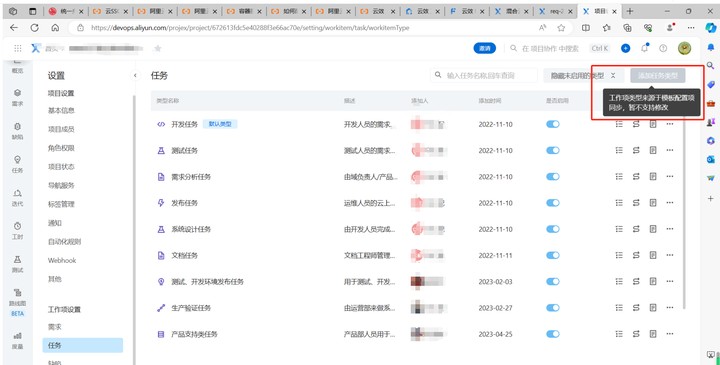This screenshot has width=720, height=365.
Task: Toggle enabled switch for 生产验证任务
Action: coord(553,308)
